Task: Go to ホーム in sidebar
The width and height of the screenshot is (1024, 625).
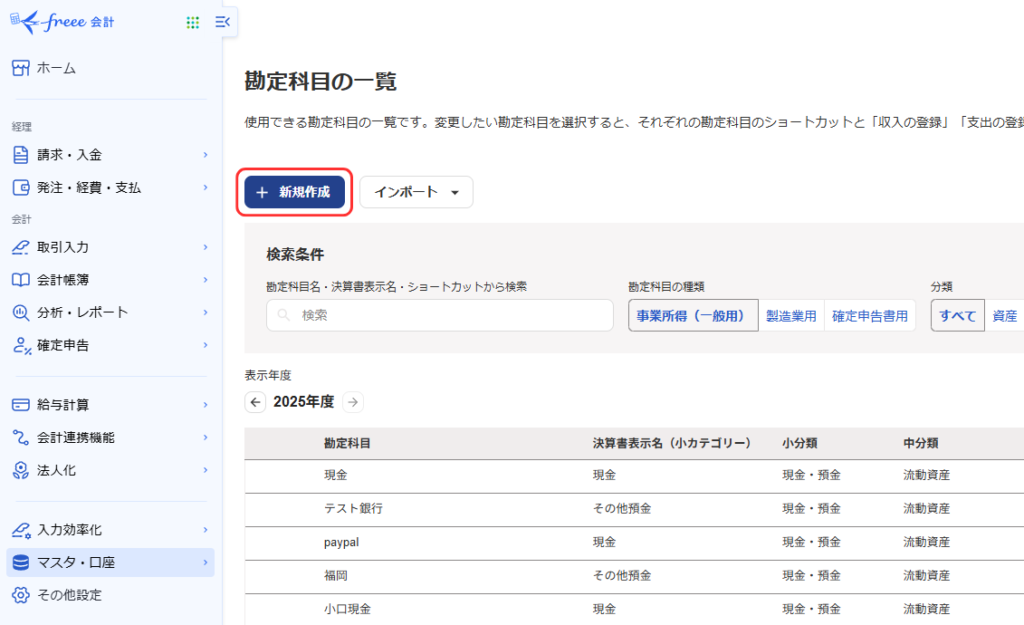Action: click(x=56, y=68)
